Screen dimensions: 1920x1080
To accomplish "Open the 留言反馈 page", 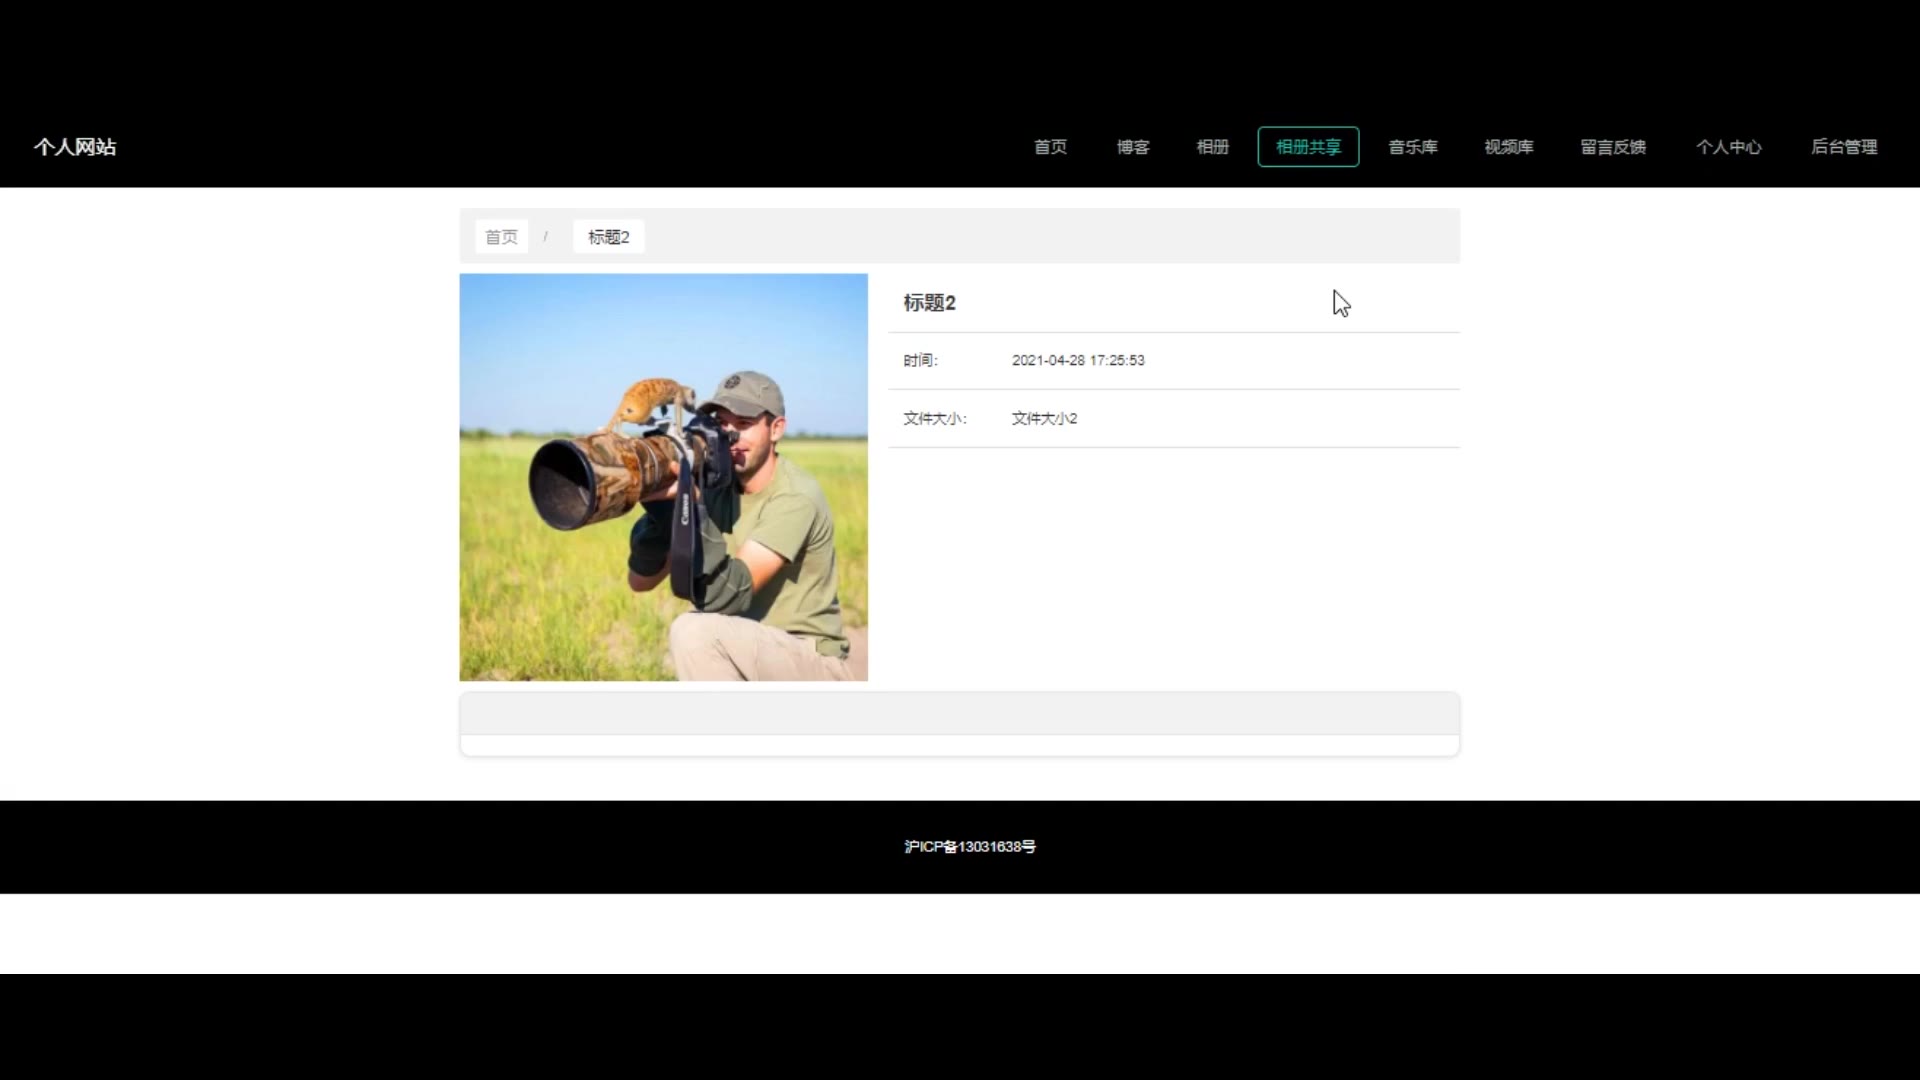I will (1613, 147).
